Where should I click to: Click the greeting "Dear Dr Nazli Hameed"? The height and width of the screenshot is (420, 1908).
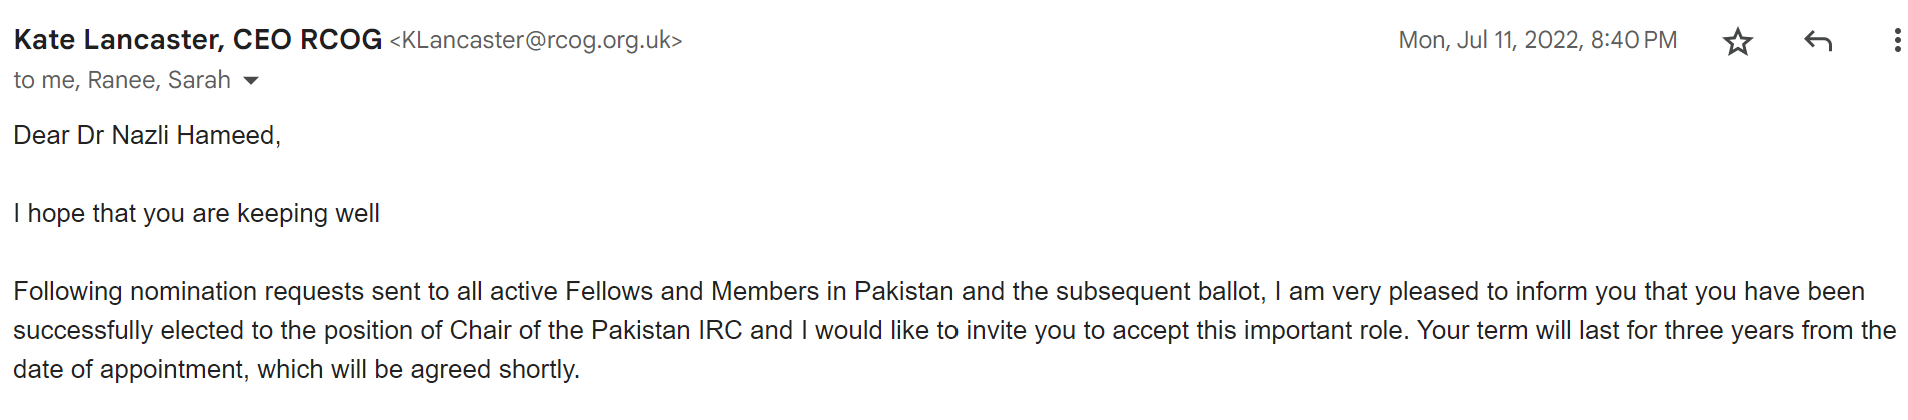(x=146, y=135)
